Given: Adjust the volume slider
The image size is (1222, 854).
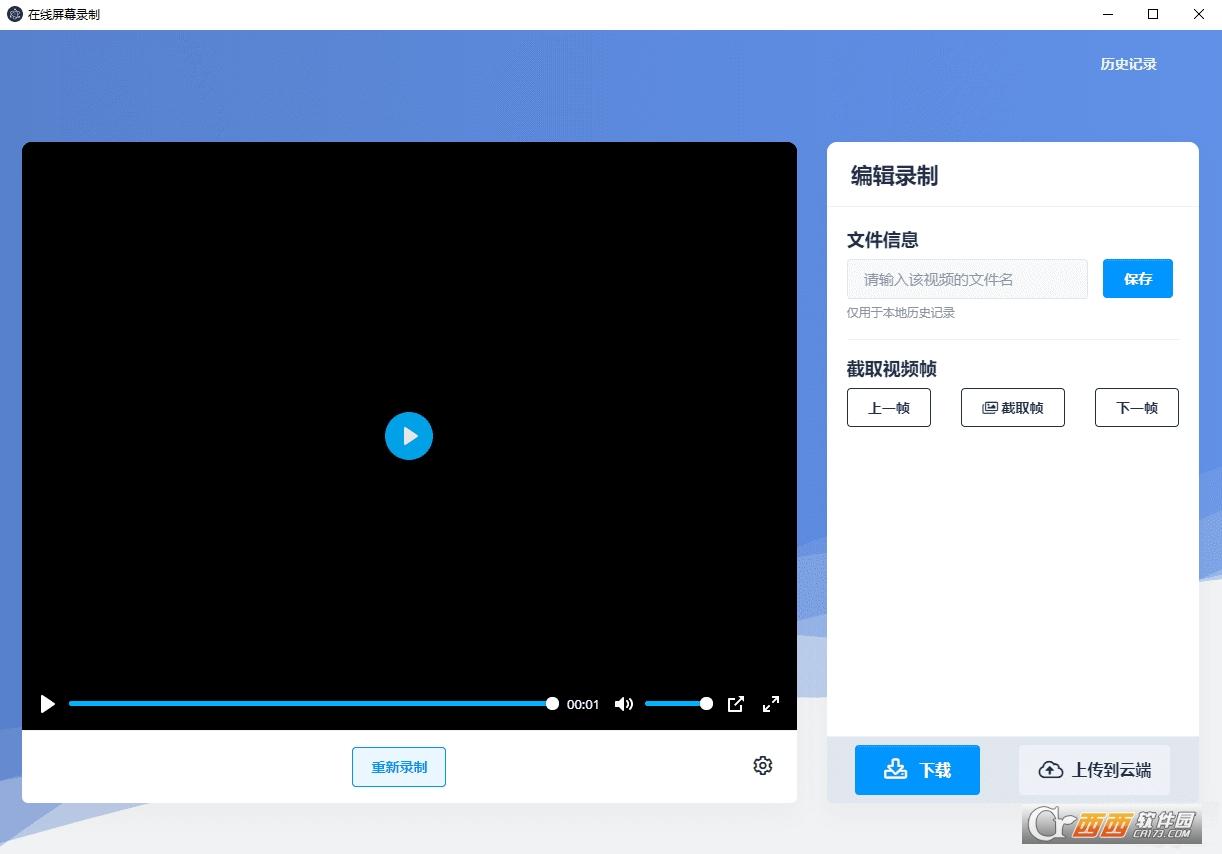Looking at the screenshot, I should coord(676,704).
